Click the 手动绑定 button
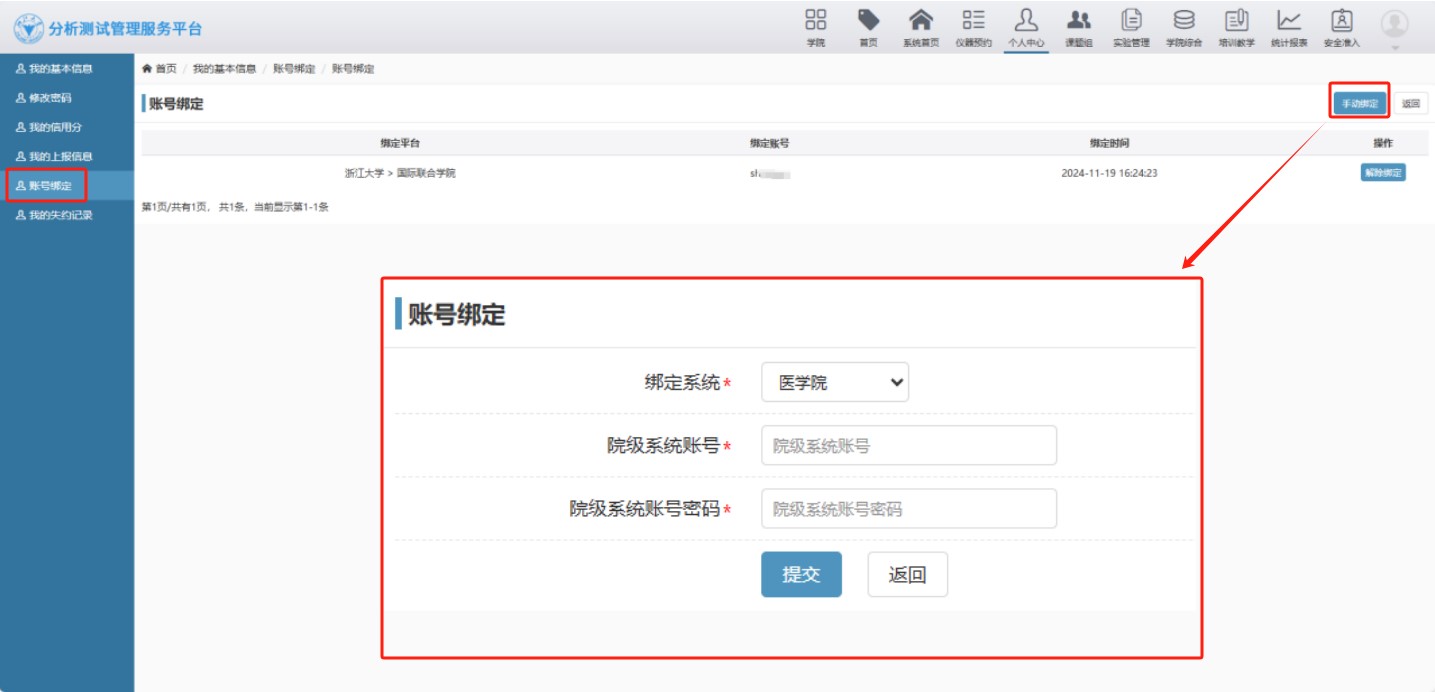This screenshot has width=1435, height=692. click(1359, 103)
